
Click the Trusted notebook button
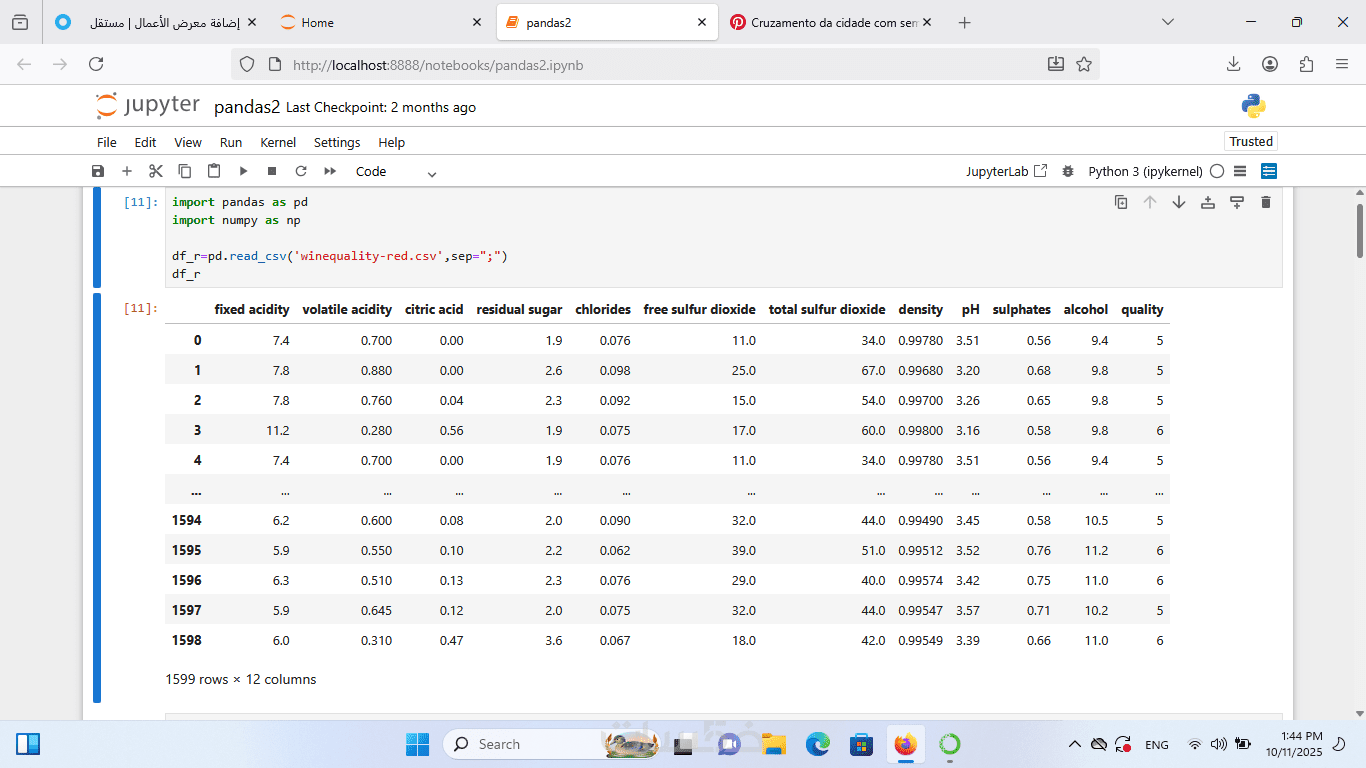[1251, 141]
